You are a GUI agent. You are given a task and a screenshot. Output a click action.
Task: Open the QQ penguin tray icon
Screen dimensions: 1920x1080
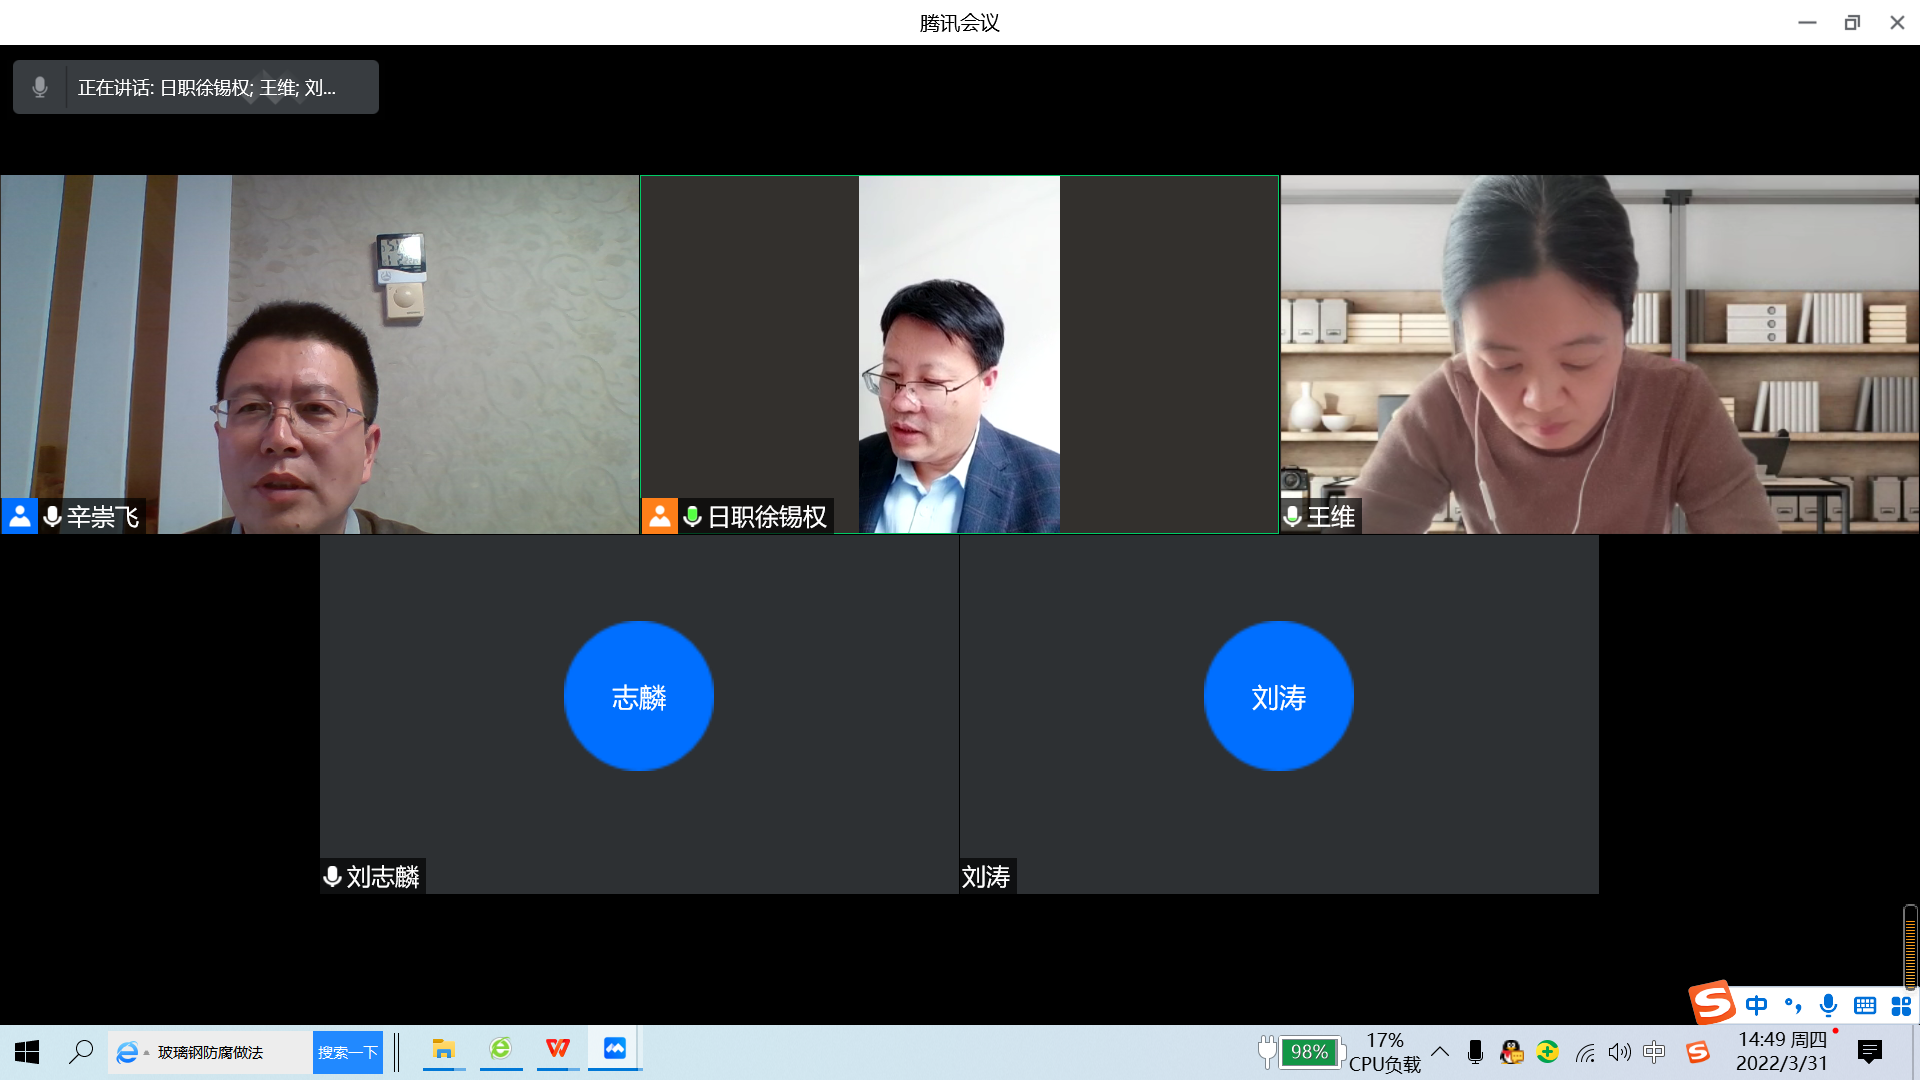coord(1511,1052)
